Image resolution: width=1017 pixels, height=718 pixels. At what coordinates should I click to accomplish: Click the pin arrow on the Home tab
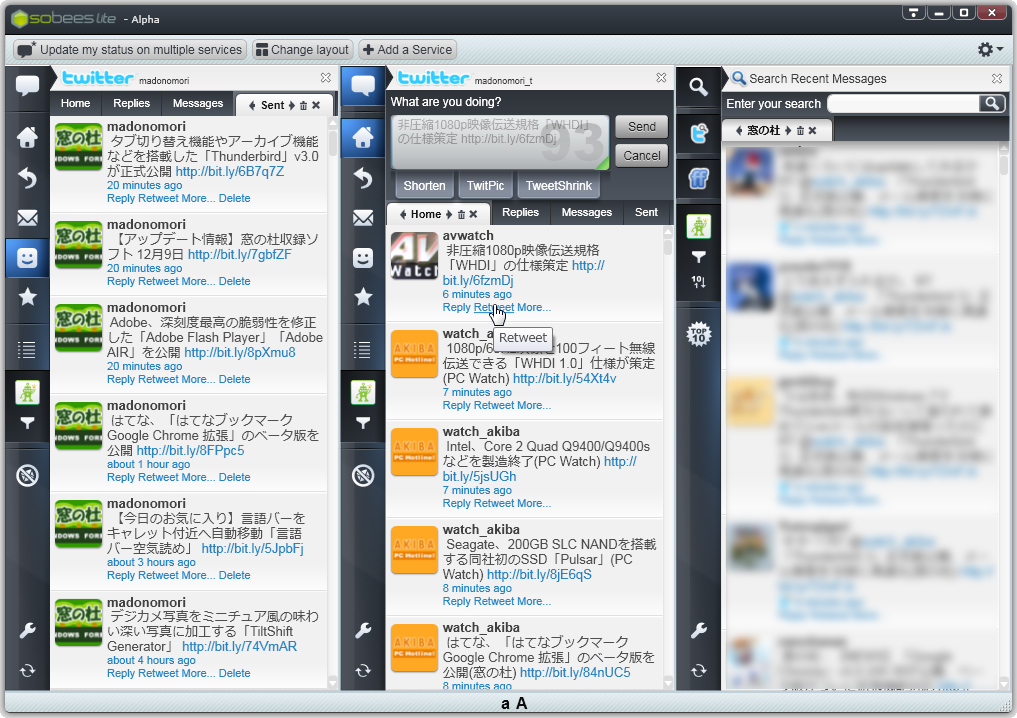[448, 213]
